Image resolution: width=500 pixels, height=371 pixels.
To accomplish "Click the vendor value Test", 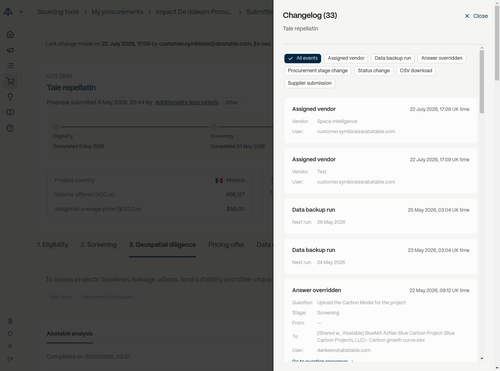I will click(x=322, y=172).
